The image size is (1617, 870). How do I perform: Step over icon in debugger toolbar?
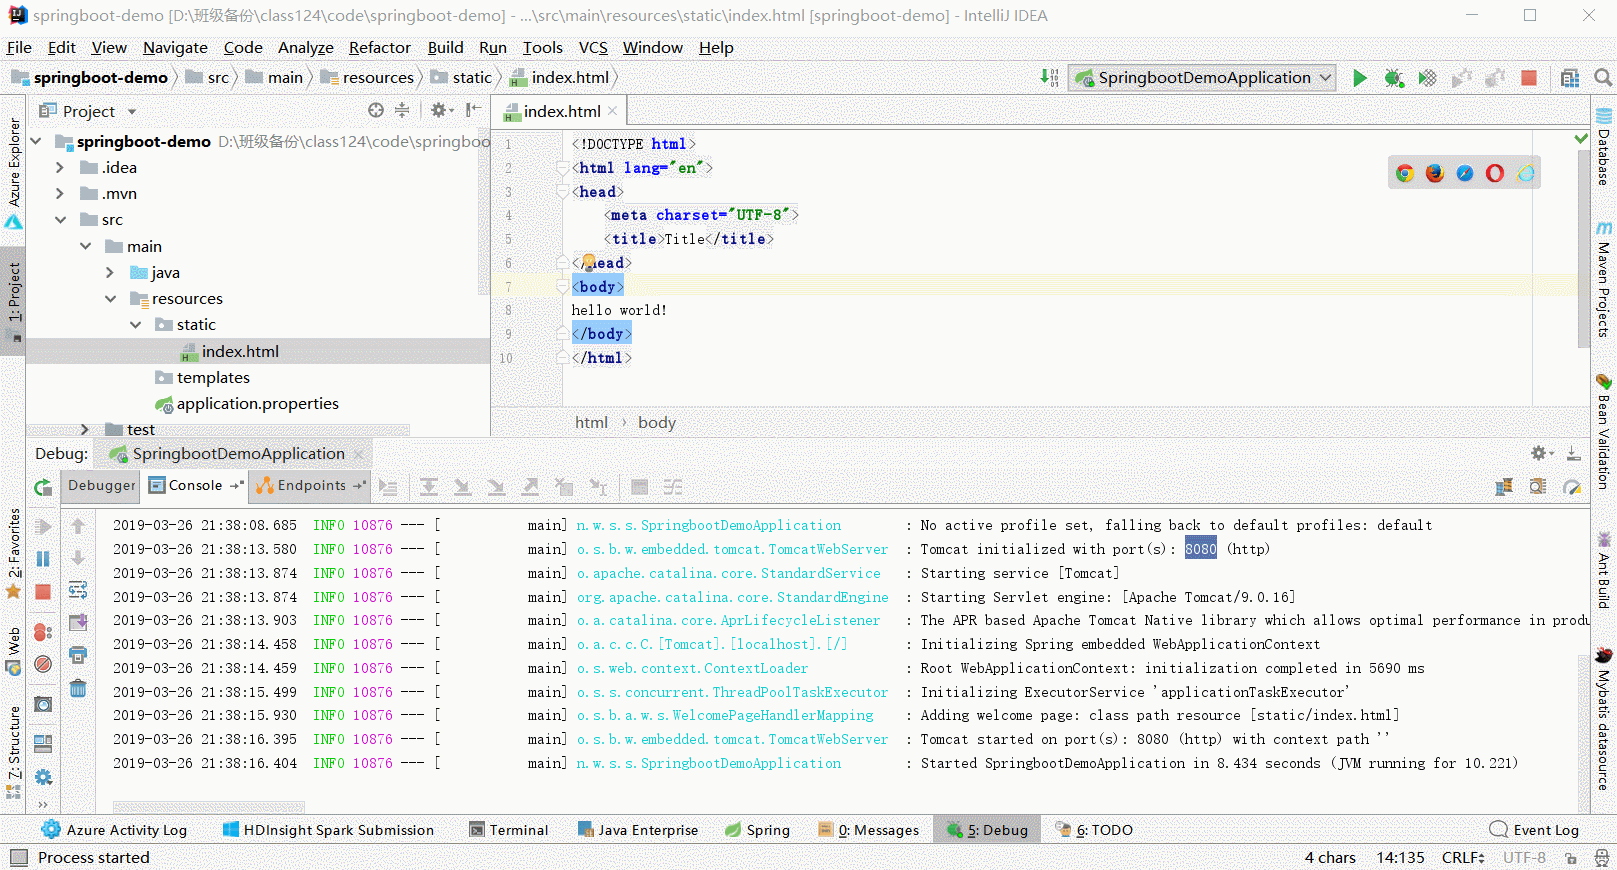point(429,487)
